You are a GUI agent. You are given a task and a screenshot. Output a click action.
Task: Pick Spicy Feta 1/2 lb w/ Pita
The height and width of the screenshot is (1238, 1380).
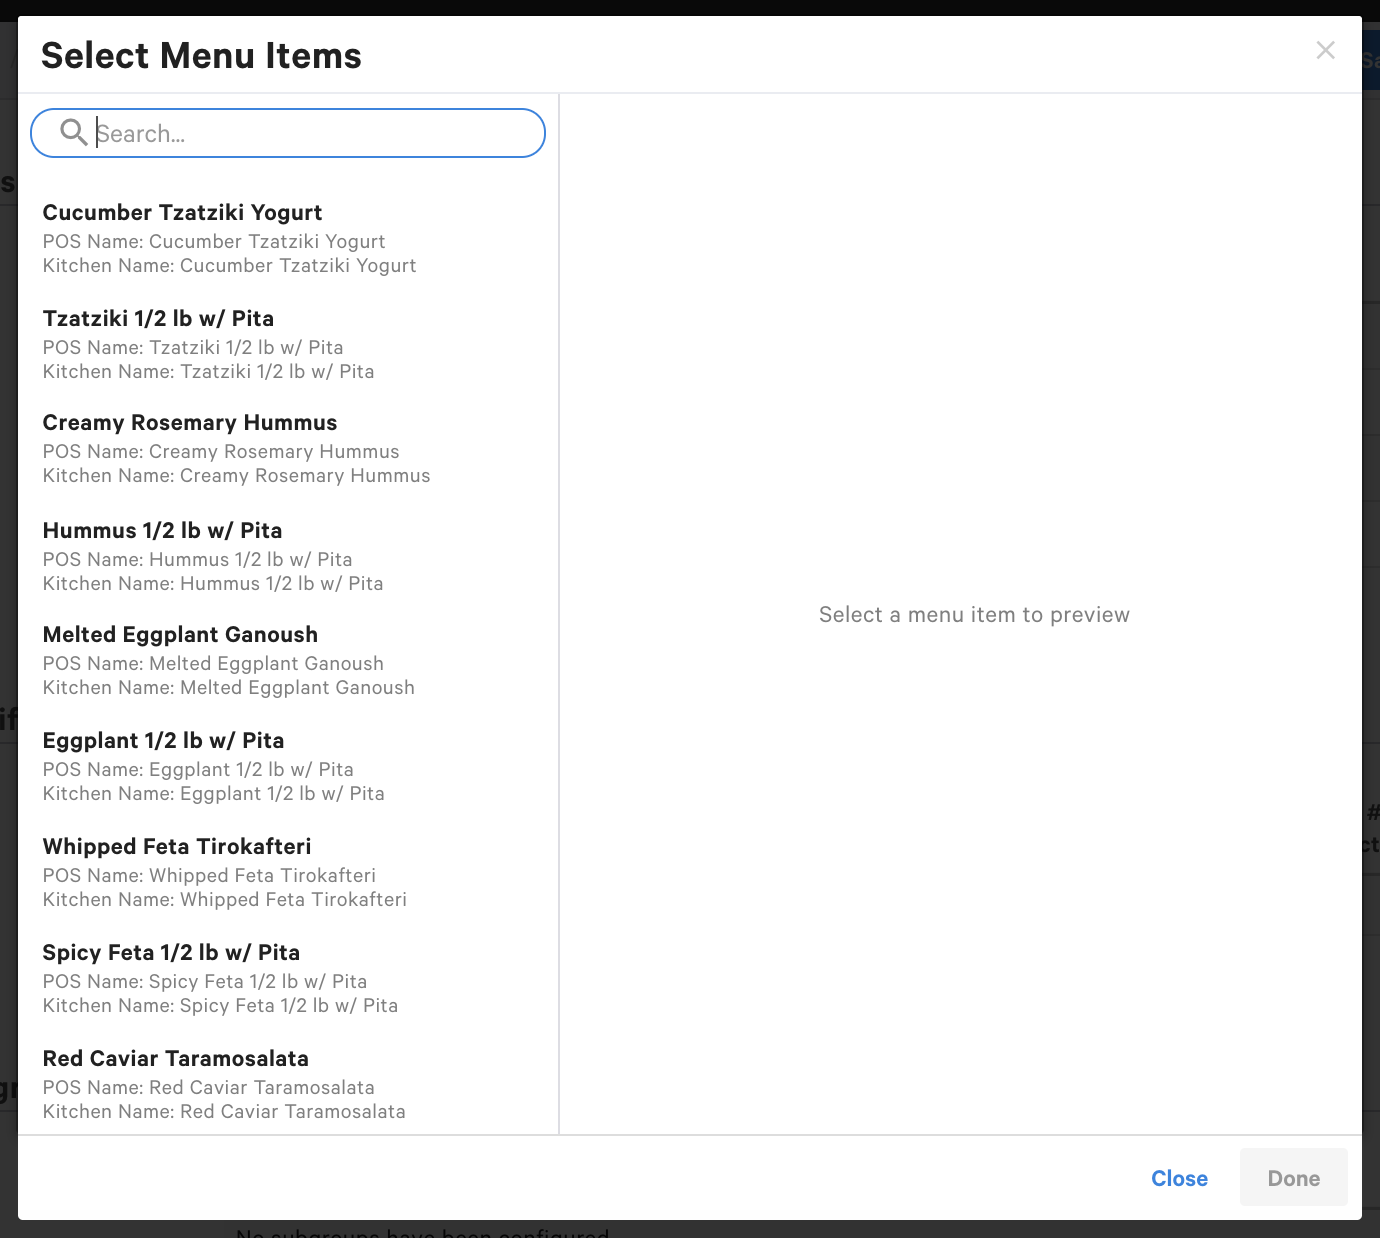pos(171,953)
